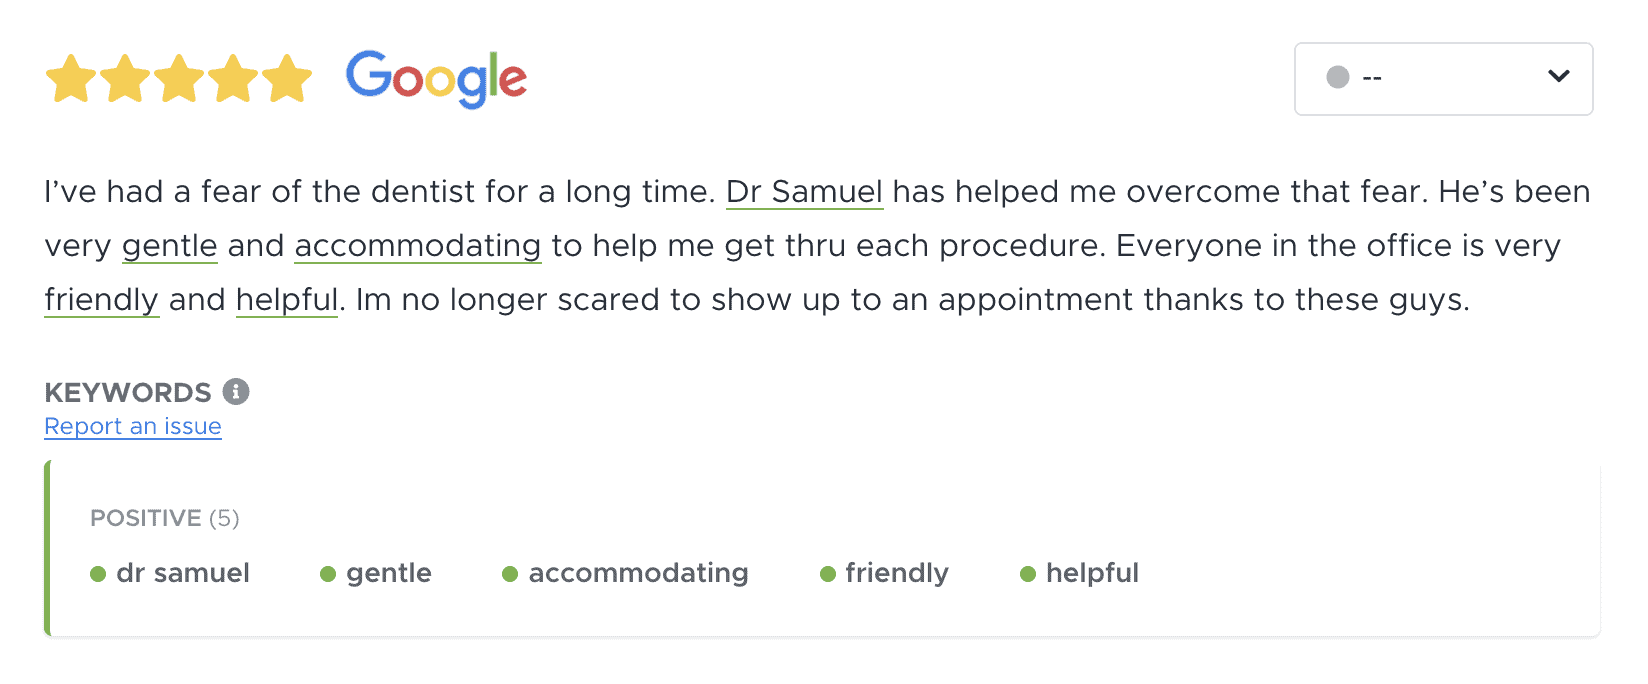Expand dropdown using chevron arrow

coord(1558,77)
